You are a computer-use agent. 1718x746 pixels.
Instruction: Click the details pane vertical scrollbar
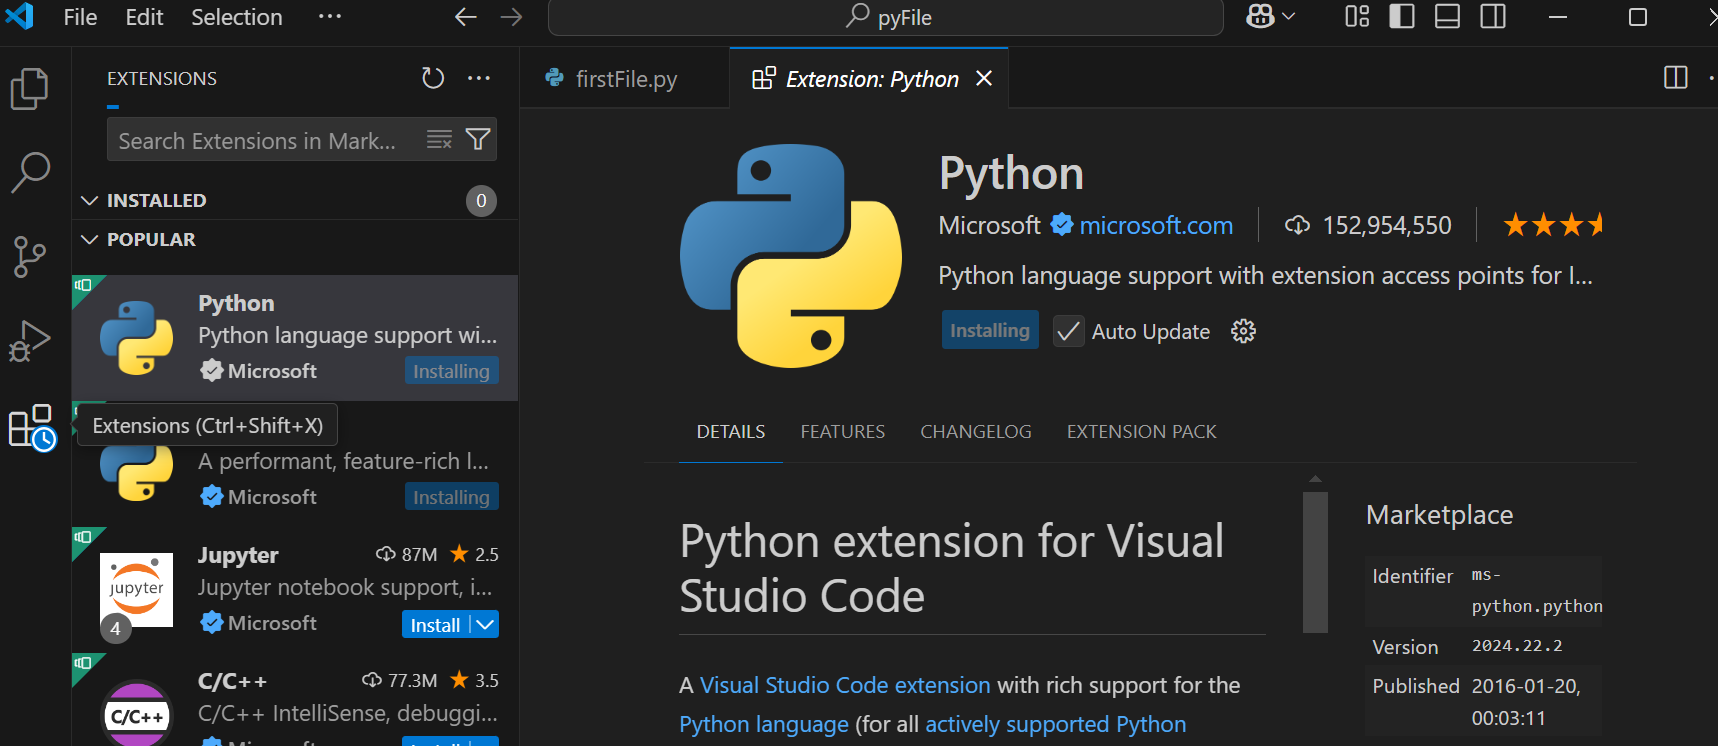(1315, 562)
